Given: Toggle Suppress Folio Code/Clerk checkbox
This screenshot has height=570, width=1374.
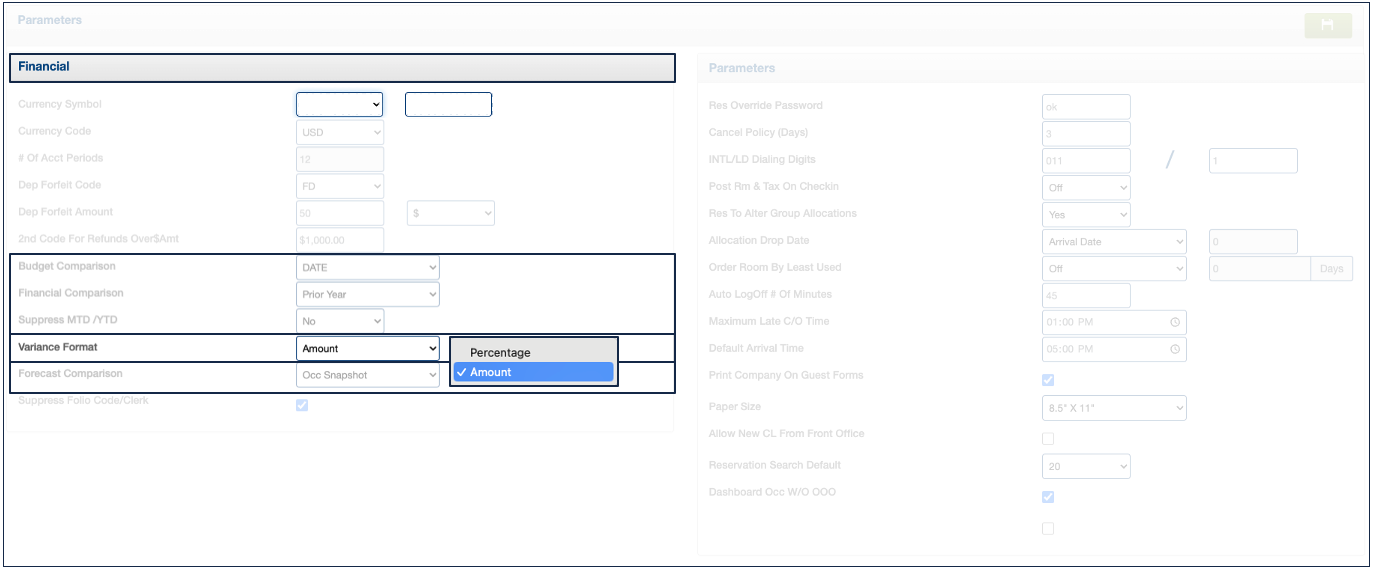Looking at the screenshot, I should pos(302,405).
